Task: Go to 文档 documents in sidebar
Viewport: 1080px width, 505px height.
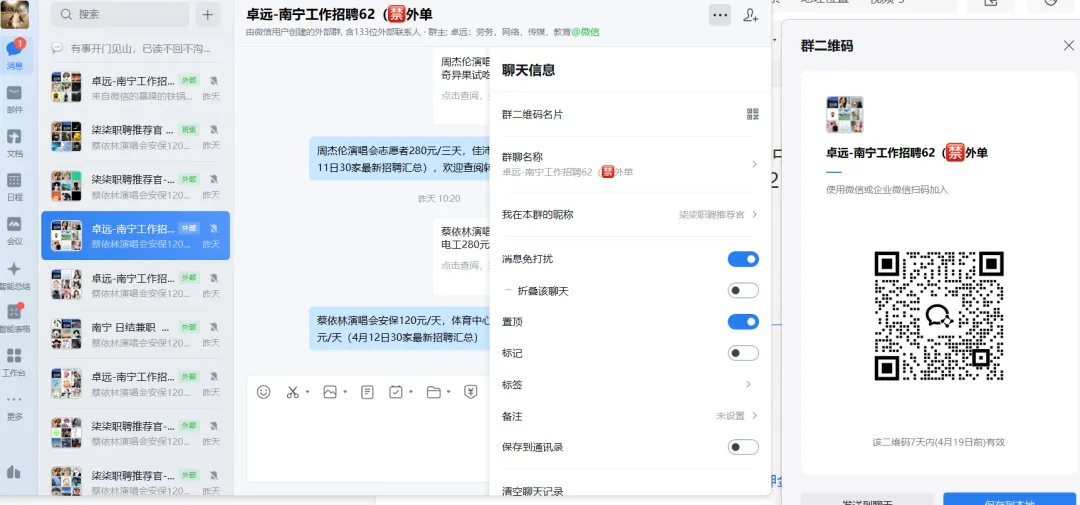Action: (14, 143)
